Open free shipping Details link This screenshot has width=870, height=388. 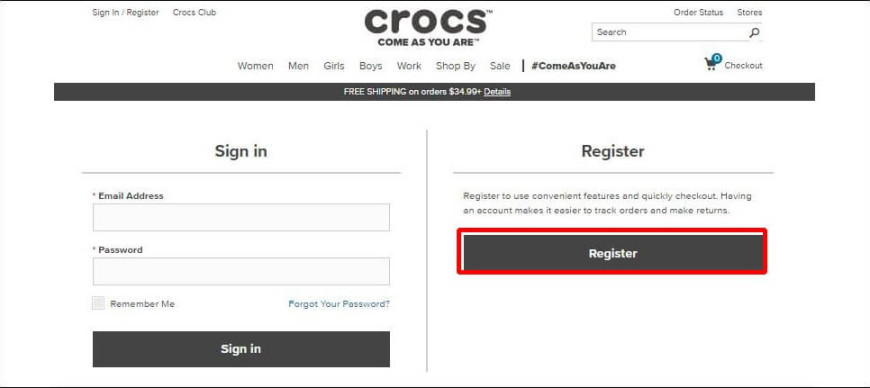pyautogui.click(x=497, y=92)
